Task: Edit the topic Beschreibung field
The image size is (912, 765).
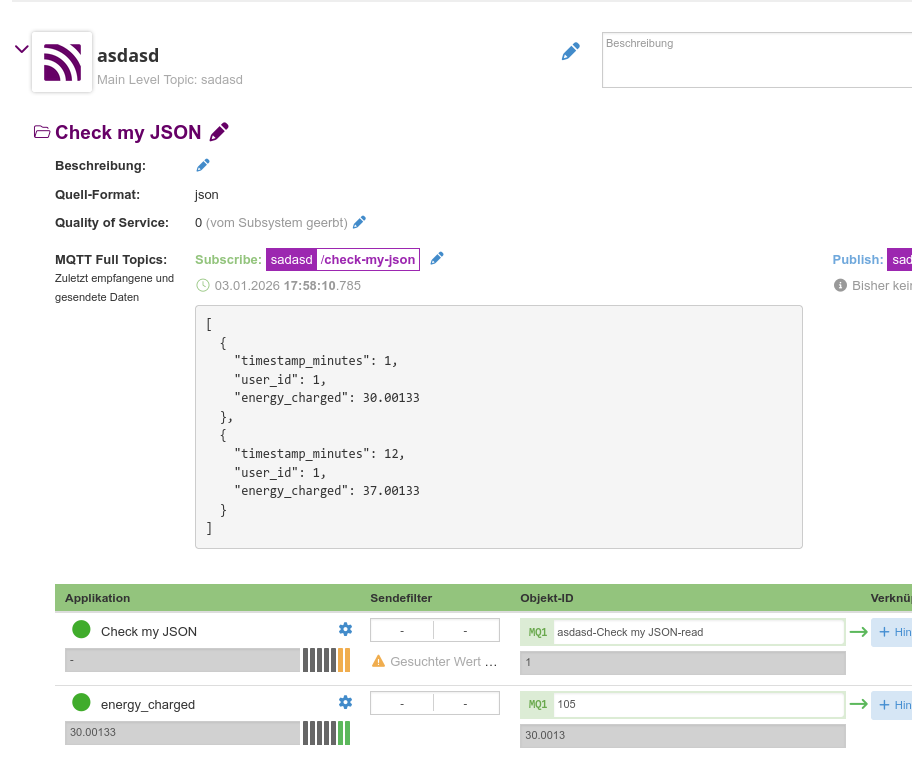Action: click(x=203, y=165)
